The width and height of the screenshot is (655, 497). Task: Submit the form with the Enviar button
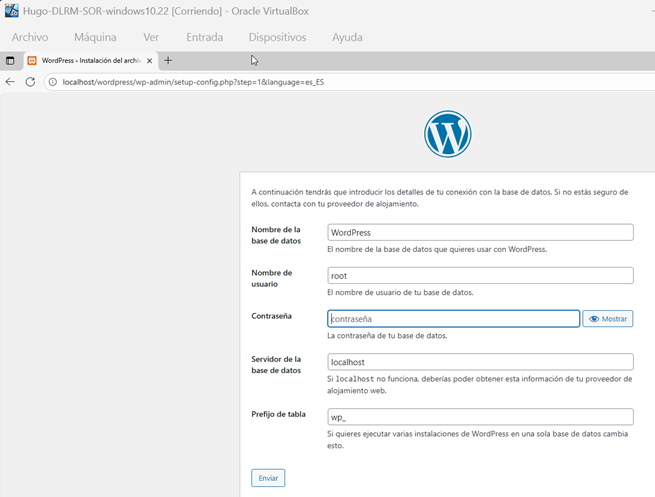[x=268, y=478]
